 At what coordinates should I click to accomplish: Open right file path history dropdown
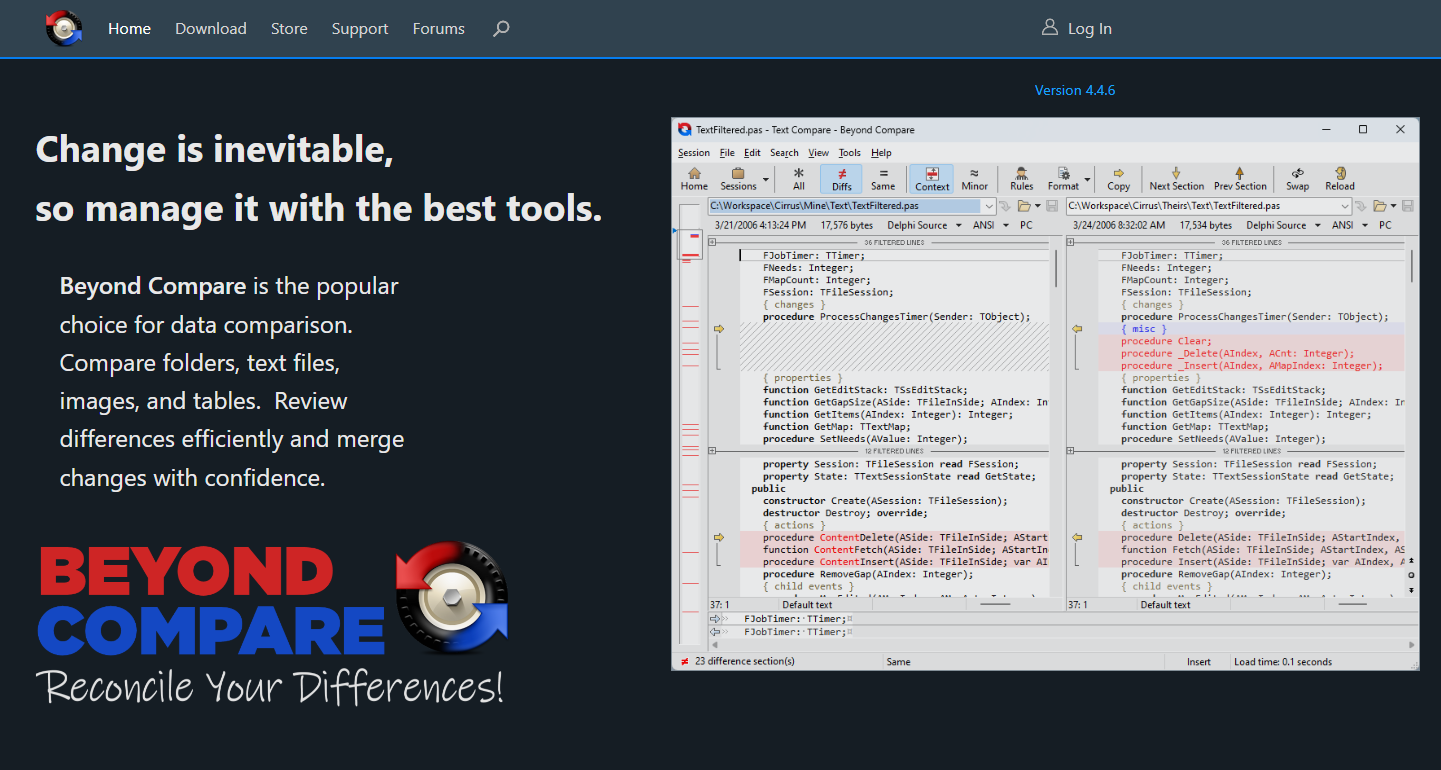point(1345,206)
